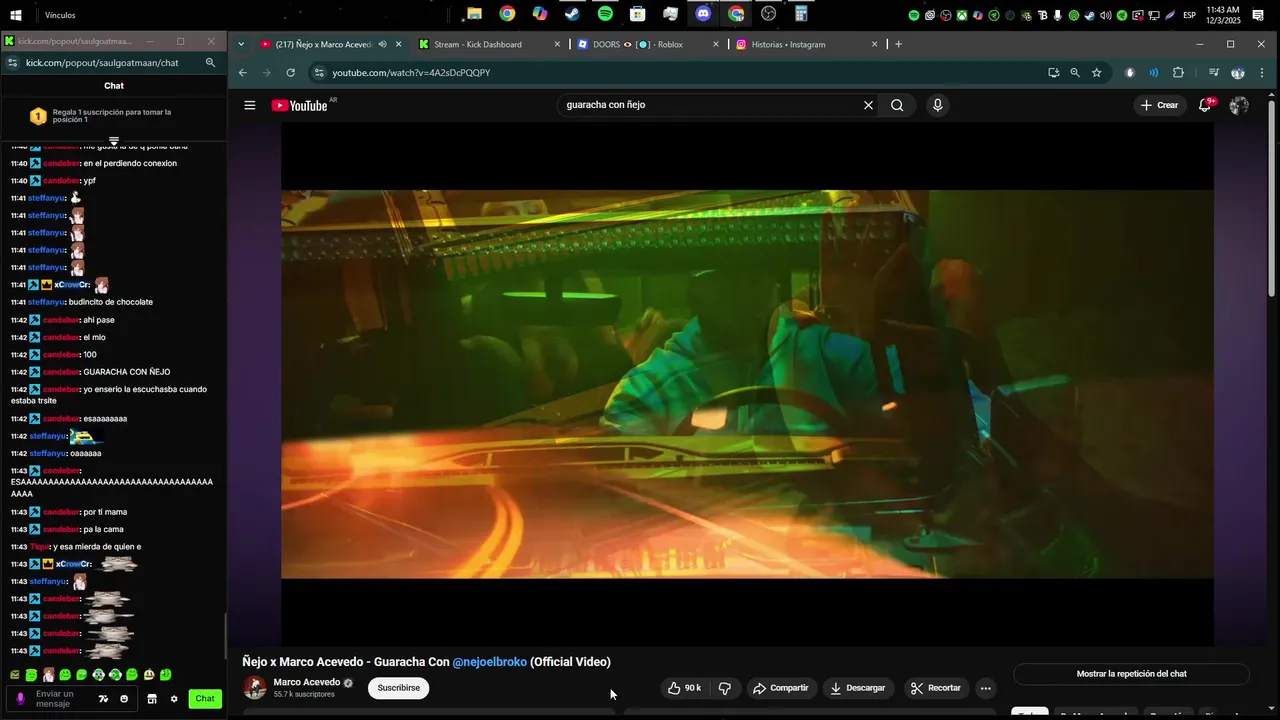This screenshot has height=720, width=1280.
Task: Reload the YouTube page in Chrome
Action: point(291,73)
